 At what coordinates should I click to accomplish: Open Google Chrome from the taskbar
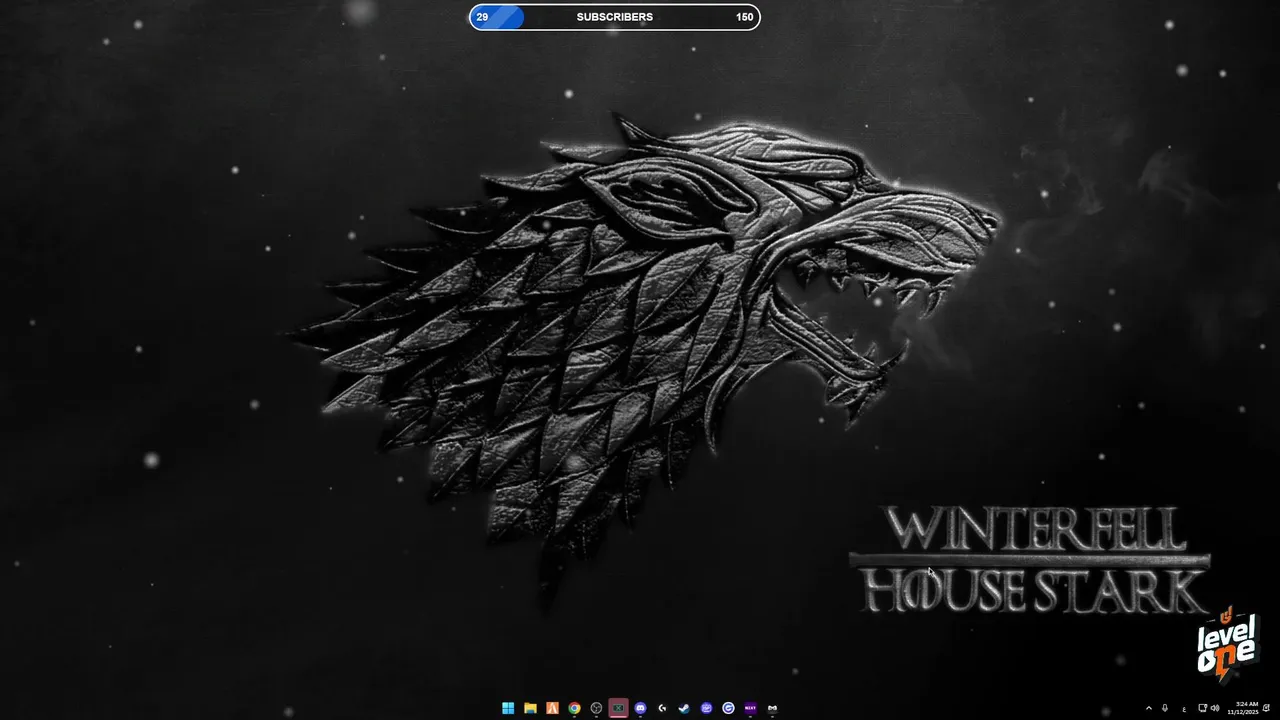click(x=574, y=708)
